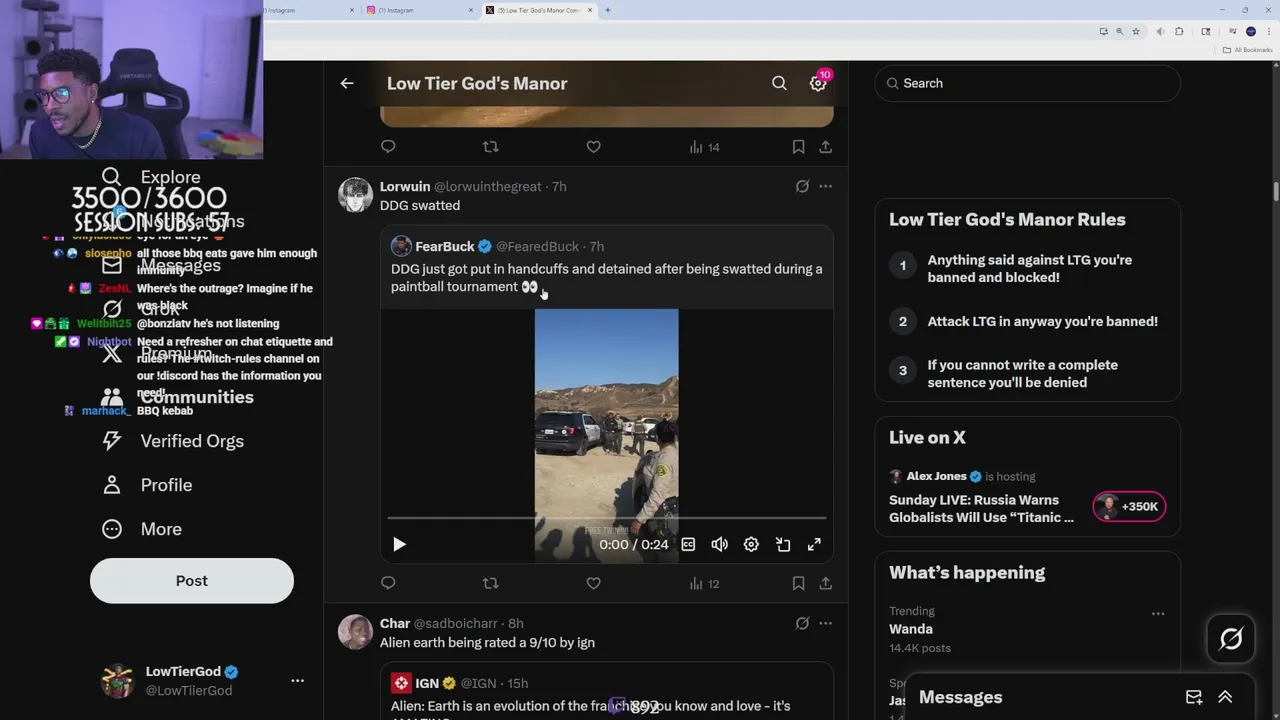This screenshot has height=720, width=1280.
Task: View analytics showing 14 views on top post
Action: [704, 147]
